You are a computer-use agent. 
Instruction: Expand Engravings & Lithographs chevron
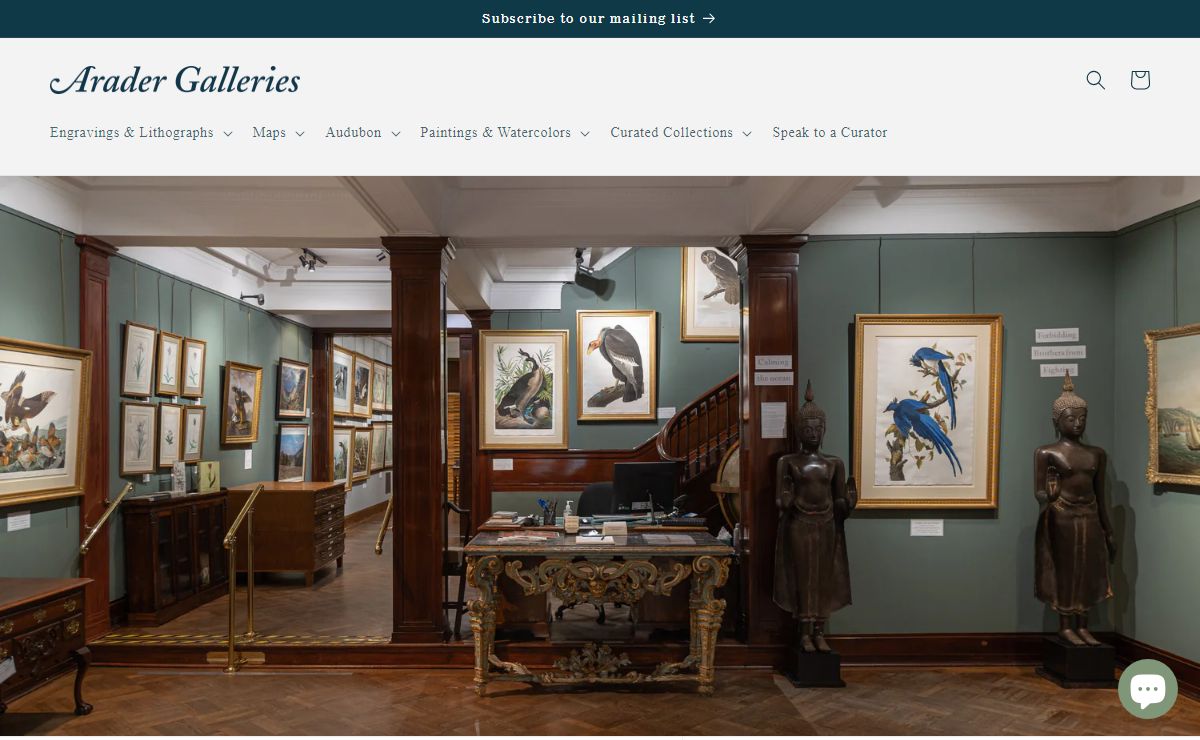(228, 133)
